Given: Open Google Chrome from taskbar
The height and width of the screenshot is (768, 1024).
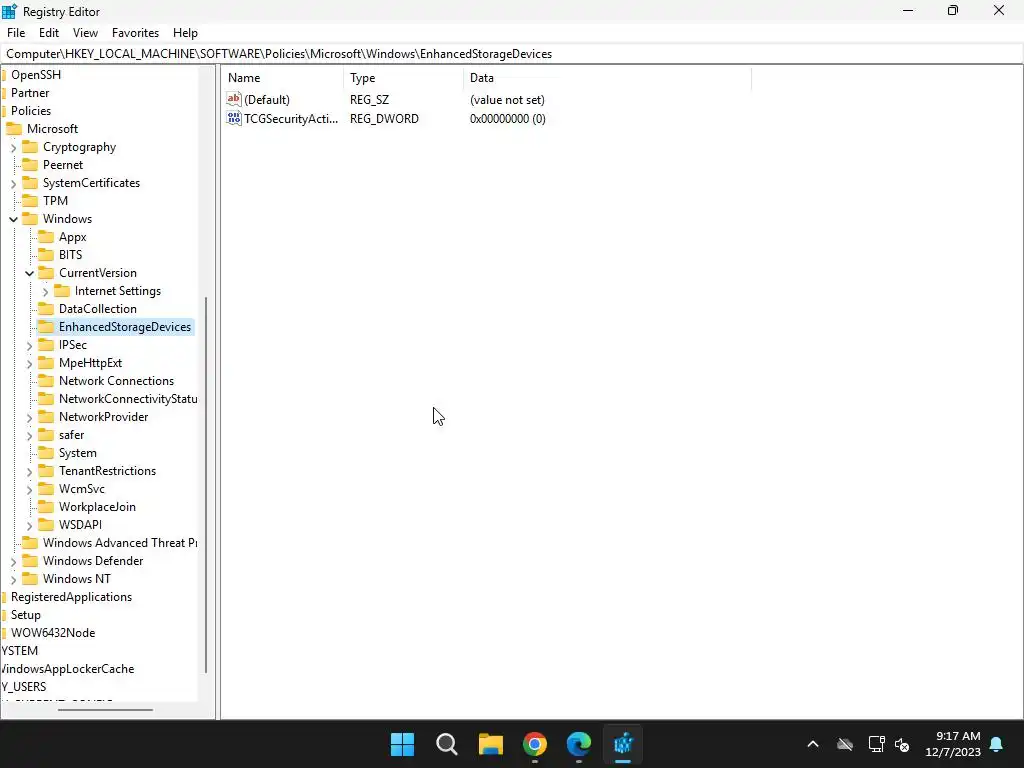Looking at the screenshot, I should tap(535, 744).
